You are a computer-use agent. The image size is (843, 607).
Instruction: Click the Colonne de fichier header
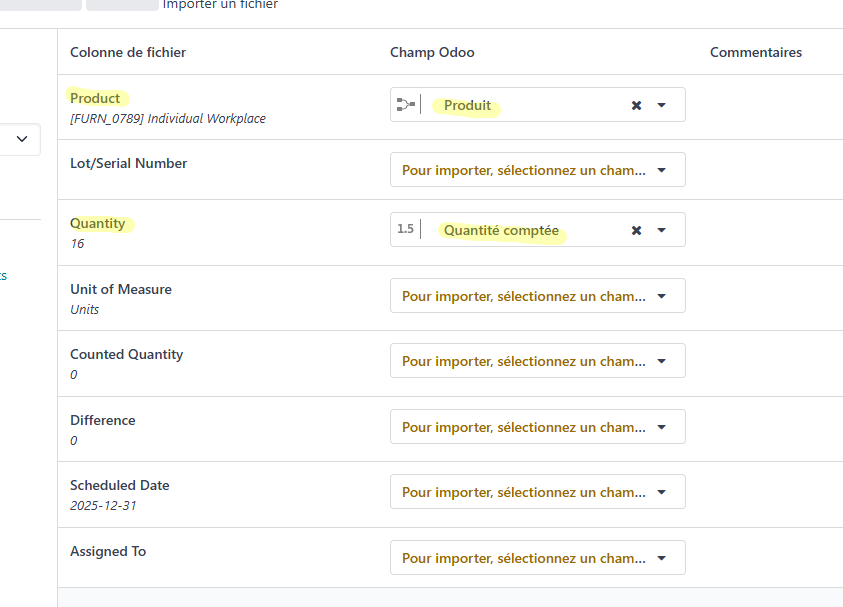tap(128, 52)
